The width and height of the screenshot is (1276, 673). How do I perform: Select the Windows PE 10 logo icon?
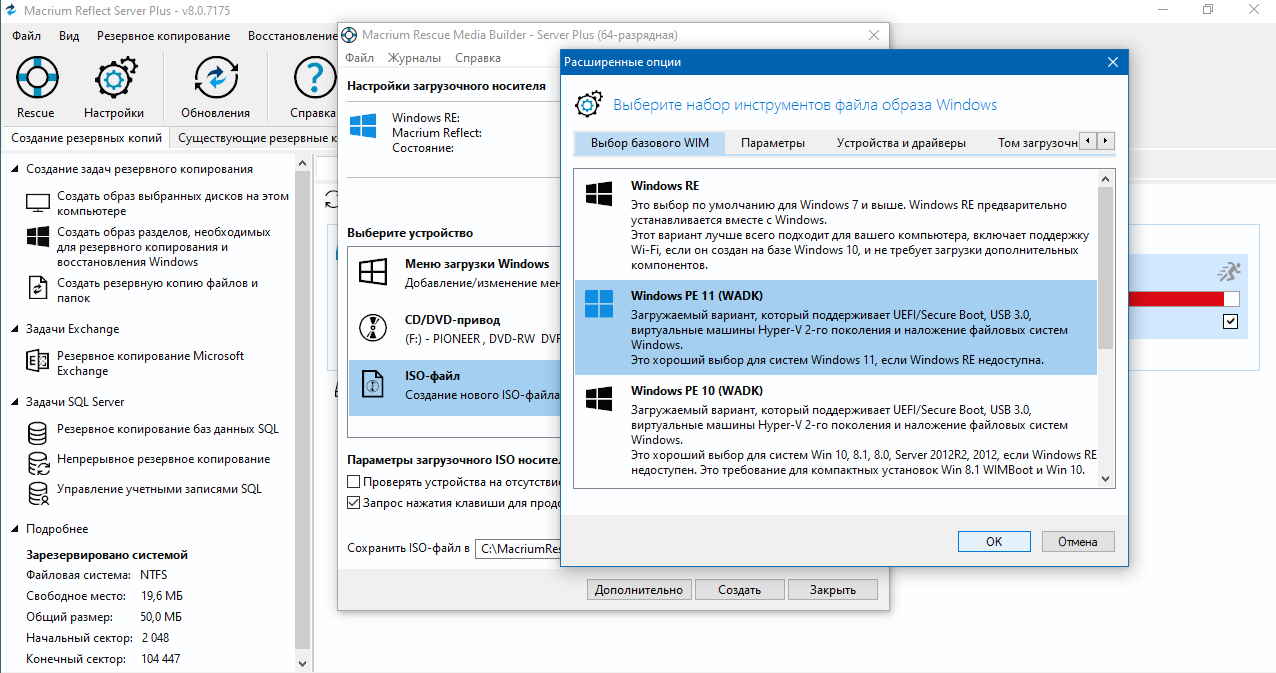[x=599, y=398]
